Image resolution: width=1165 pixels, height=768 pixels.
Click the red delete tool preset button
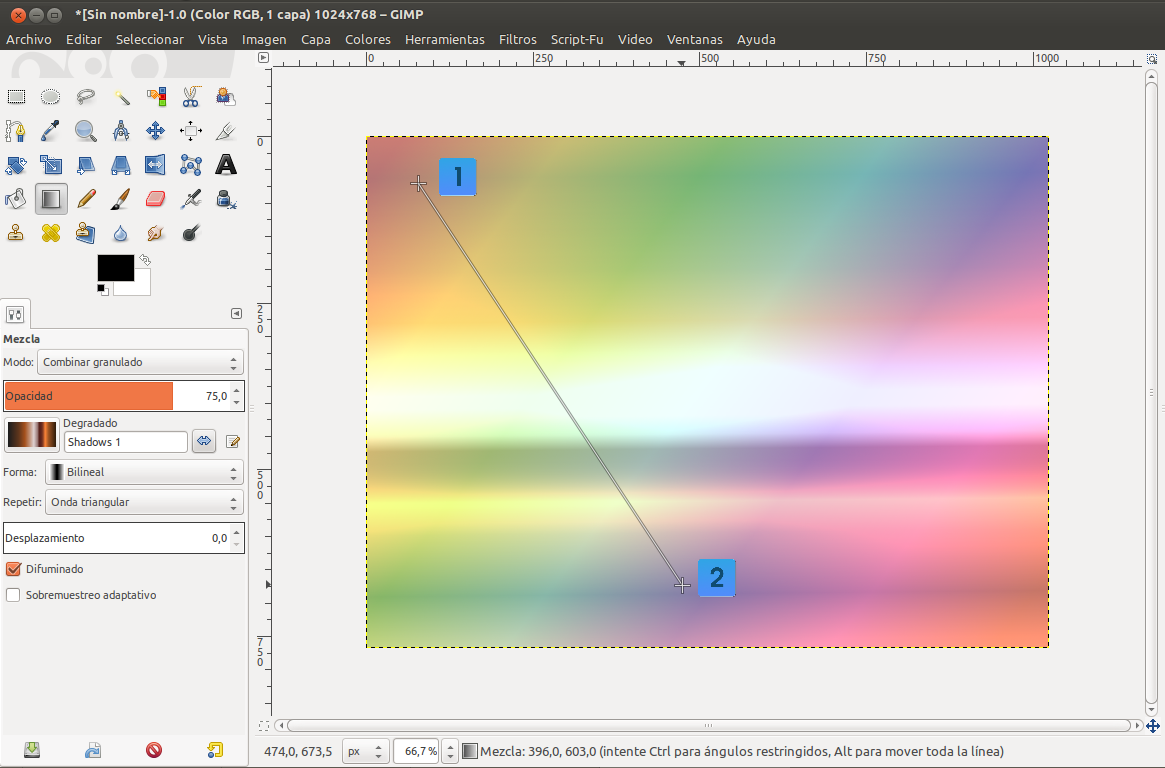click(x=154, y=749)
